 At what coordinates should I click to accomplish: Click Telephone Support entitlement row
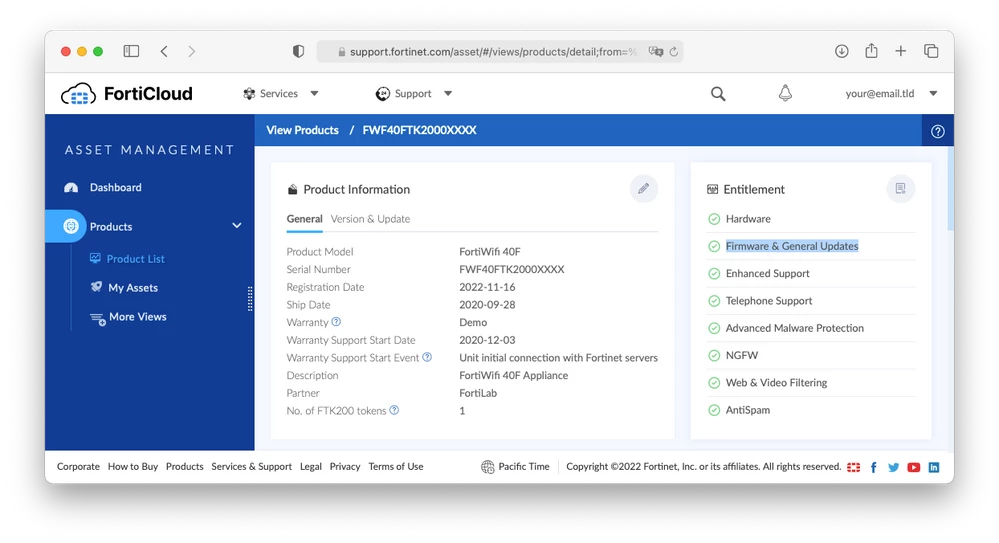tap(811, 301)
